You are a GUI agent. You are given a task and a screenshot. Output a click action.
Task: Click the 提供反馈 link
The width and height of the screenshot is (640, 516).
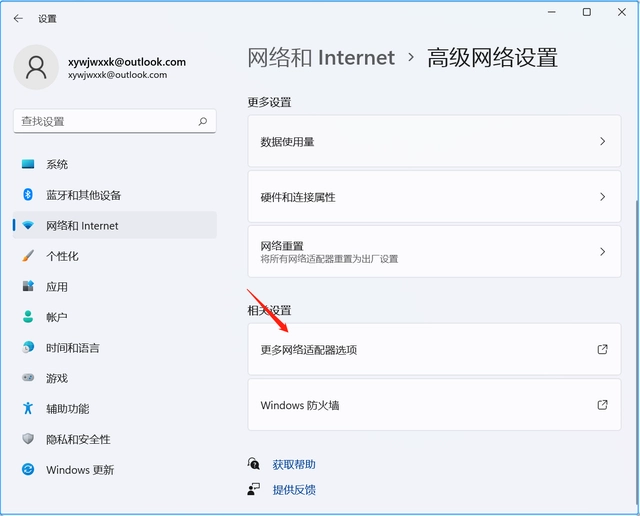pos(294,489)
